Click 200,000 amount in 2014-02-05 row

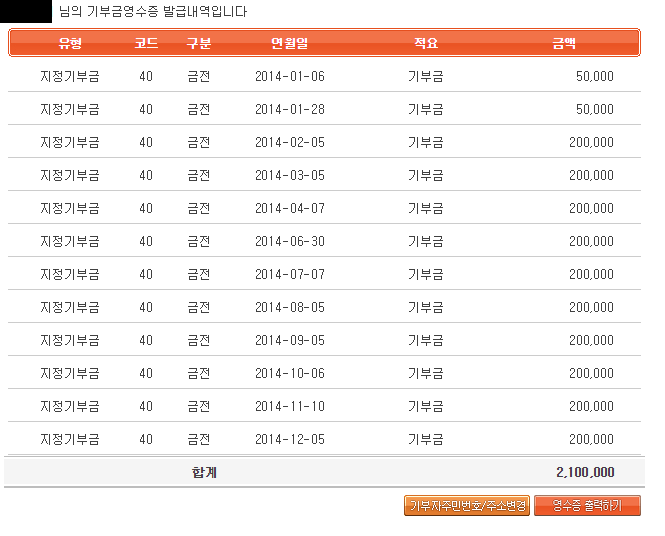tap(591, 142)
